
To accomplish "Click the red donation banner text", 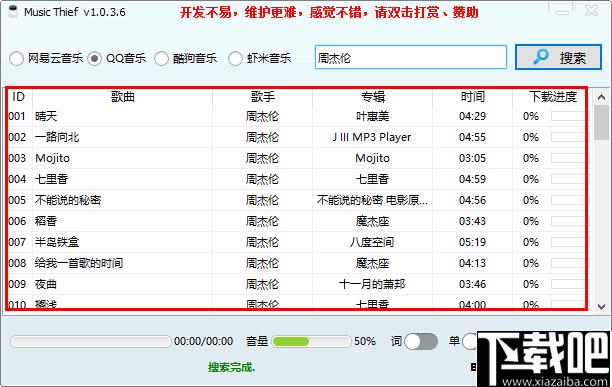I will pos(329,12).
